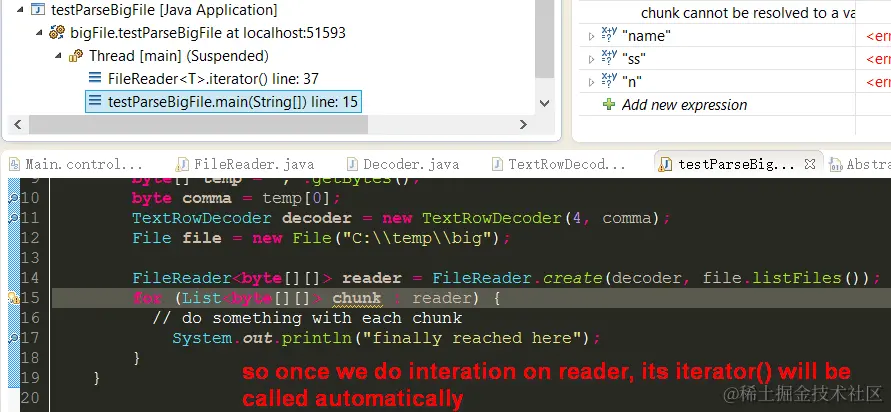This screenshot has height=412, width=891.
Task: Click the debug target icon beside bigFile.testParseBigFile
Action: point(57,32)
